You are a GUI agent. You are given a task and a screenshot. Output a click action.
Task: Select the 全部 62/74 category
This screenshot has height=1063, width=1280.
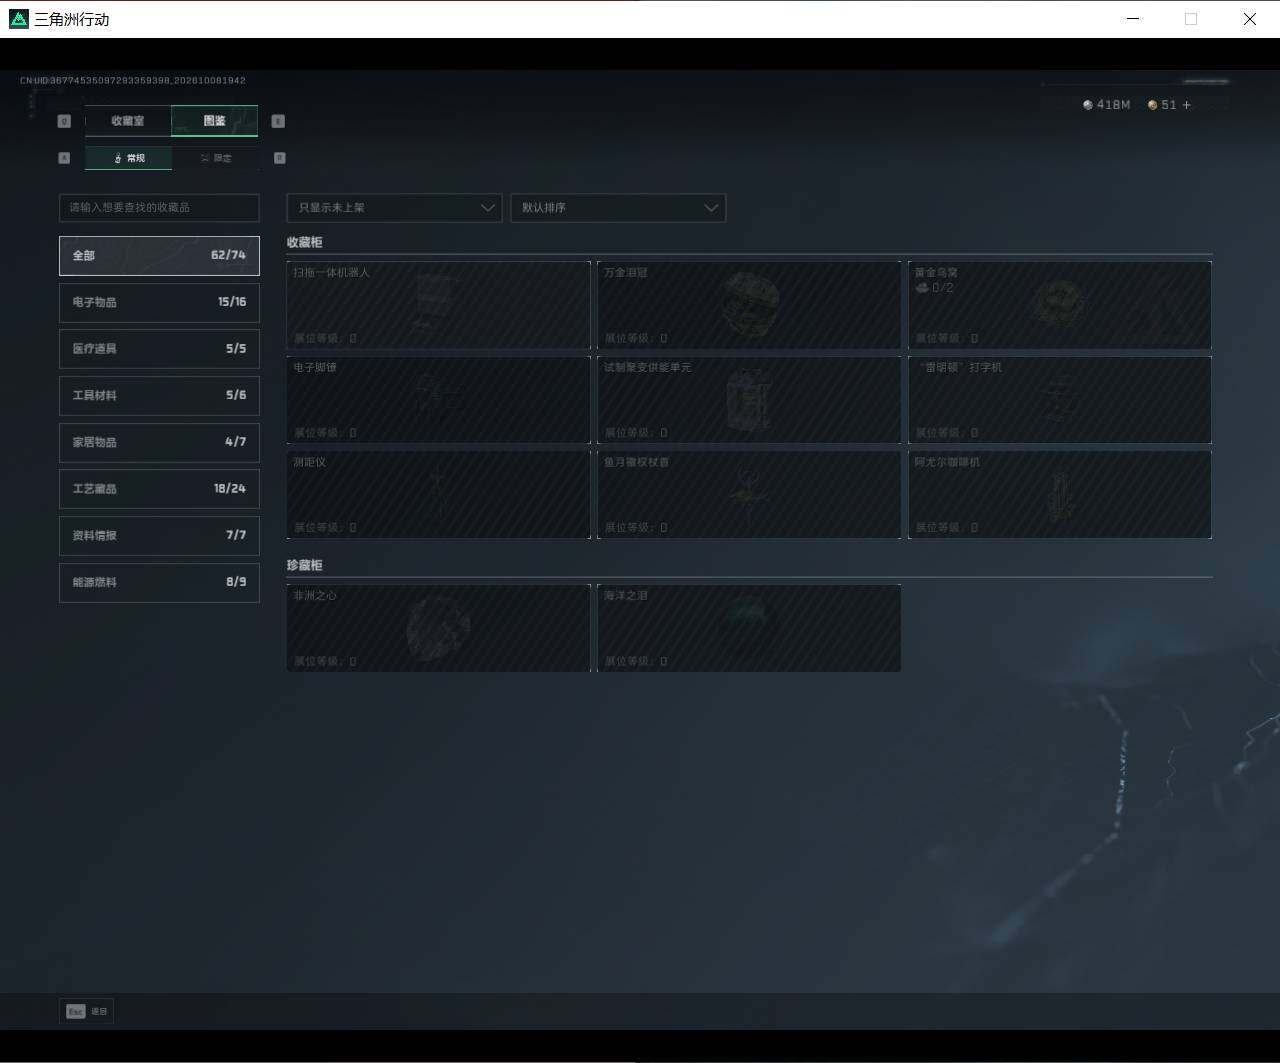[159, 255]
